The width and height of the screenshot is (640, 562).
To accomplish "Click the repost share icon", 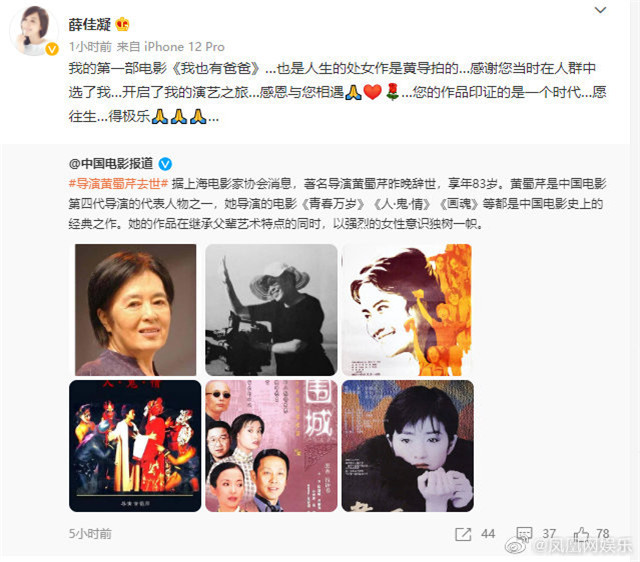I will pos(463,534).
